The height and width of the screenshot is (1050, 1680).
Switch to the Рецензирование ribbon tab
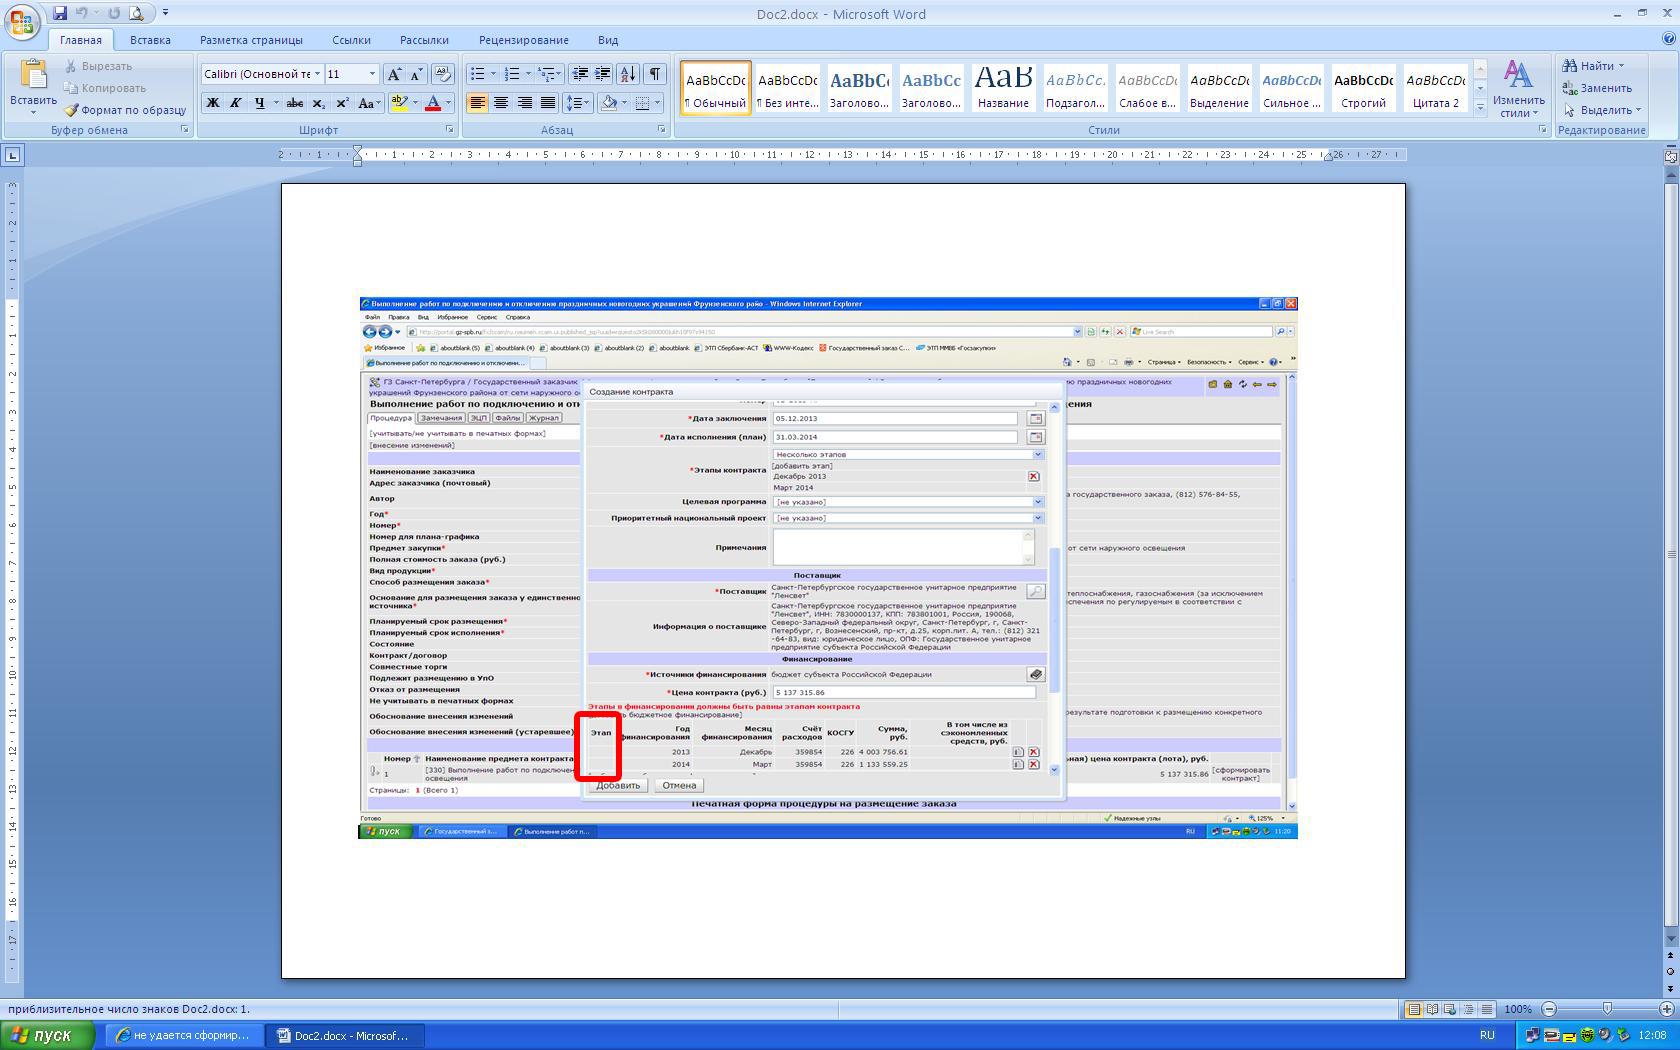coord(523,40)
